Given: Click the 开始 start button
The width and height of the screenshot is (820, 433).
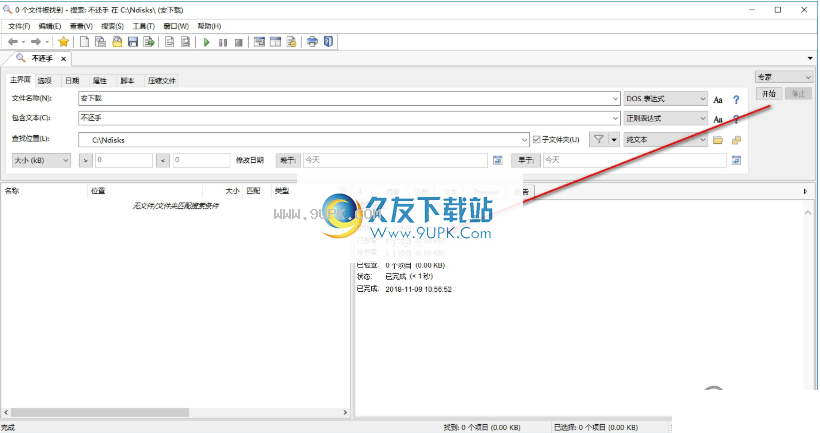Looking at the screenshot, I should 769,94.
